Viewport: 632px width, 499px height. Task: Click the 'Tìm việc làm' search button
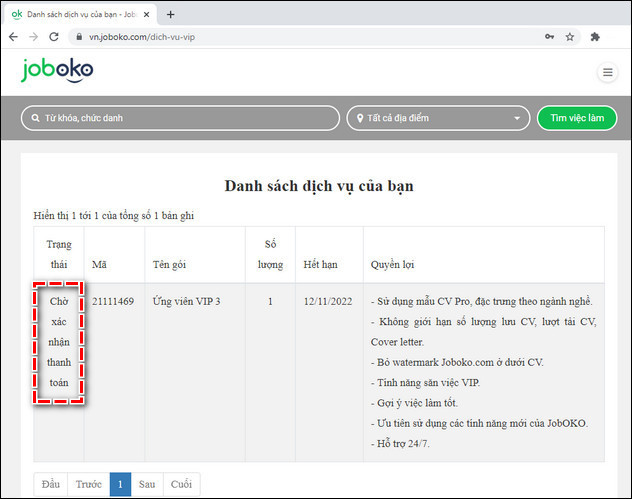tap(576, 118)
